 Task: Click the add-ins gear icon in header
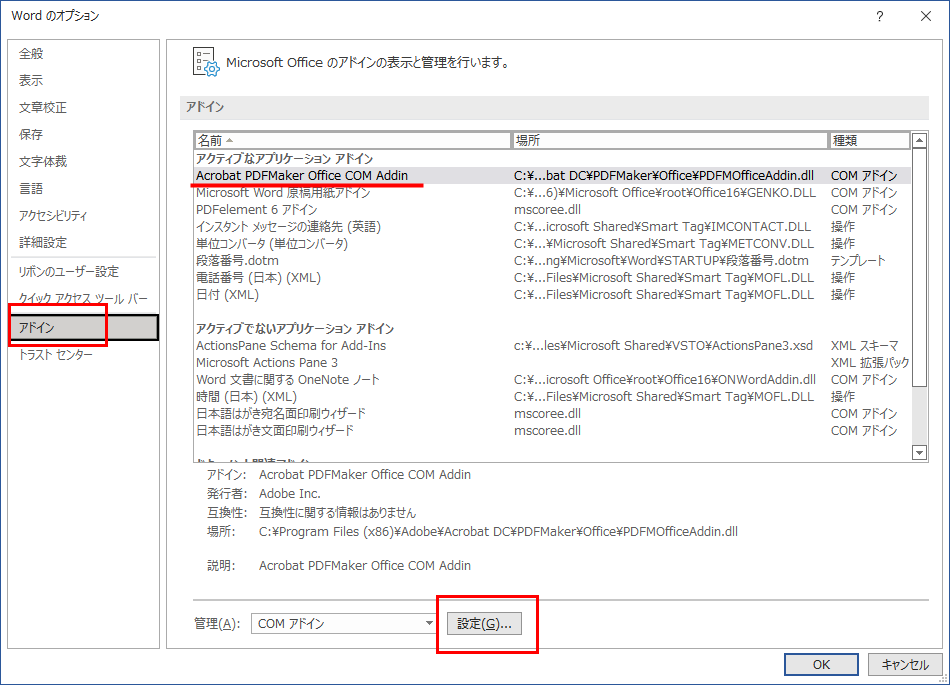click(206, 62)
